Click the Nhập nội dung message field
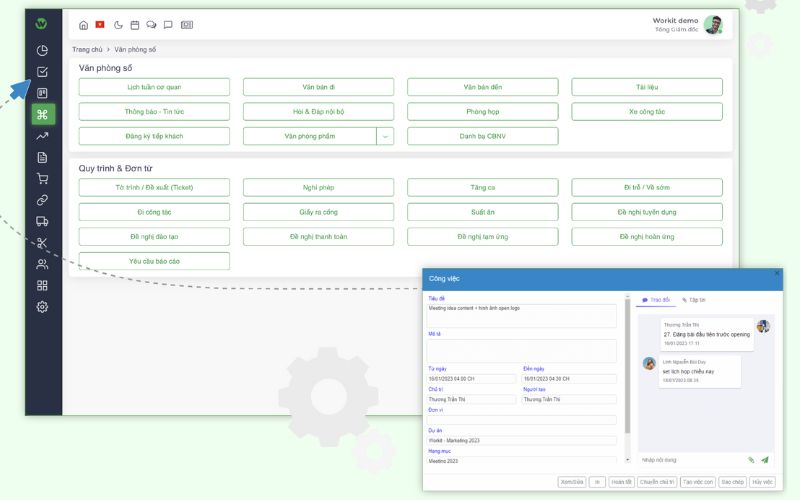Image resolution: width=800 pixels, height=500 pixels. [690, 460]
